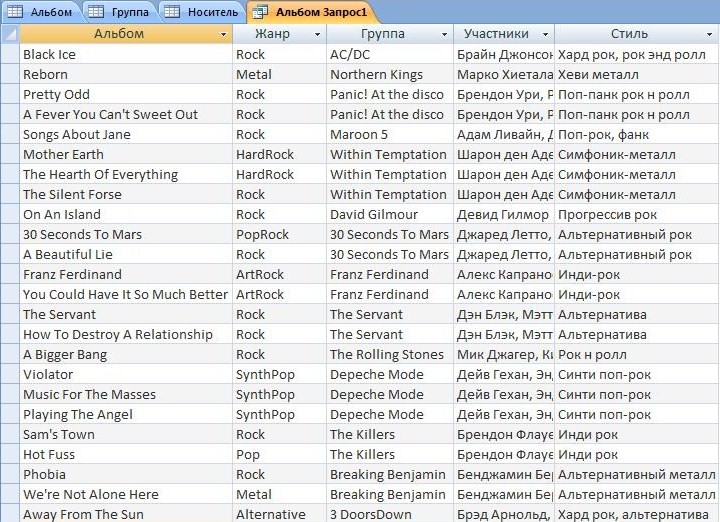Image resolution: width=720 pixels, height=522 pixels.
Task: Click the 'Прогрессив рок' style cell
Action: [x=636, y=214]
